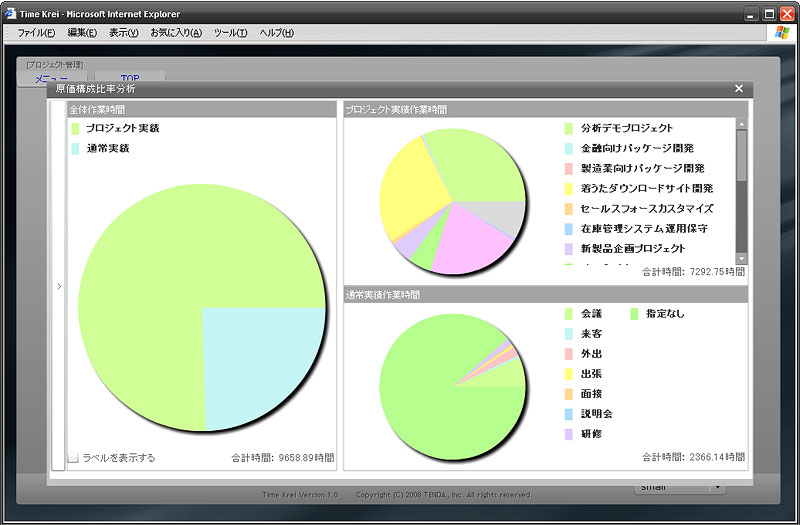This screenshot has width=800, height=525.
Task: Select the プロジェクト実績 legend label
Action: [x=122, y=129]
